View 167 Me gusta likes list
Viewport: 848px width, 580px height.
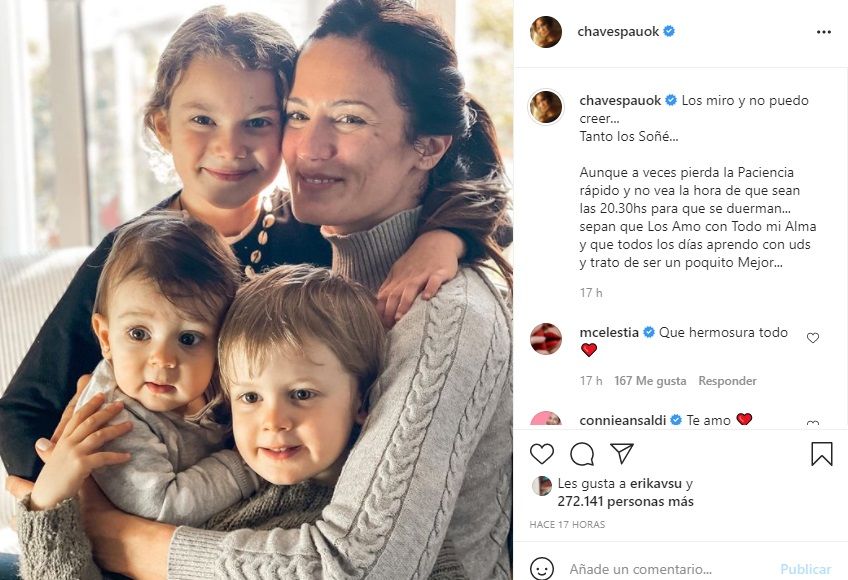650,381
